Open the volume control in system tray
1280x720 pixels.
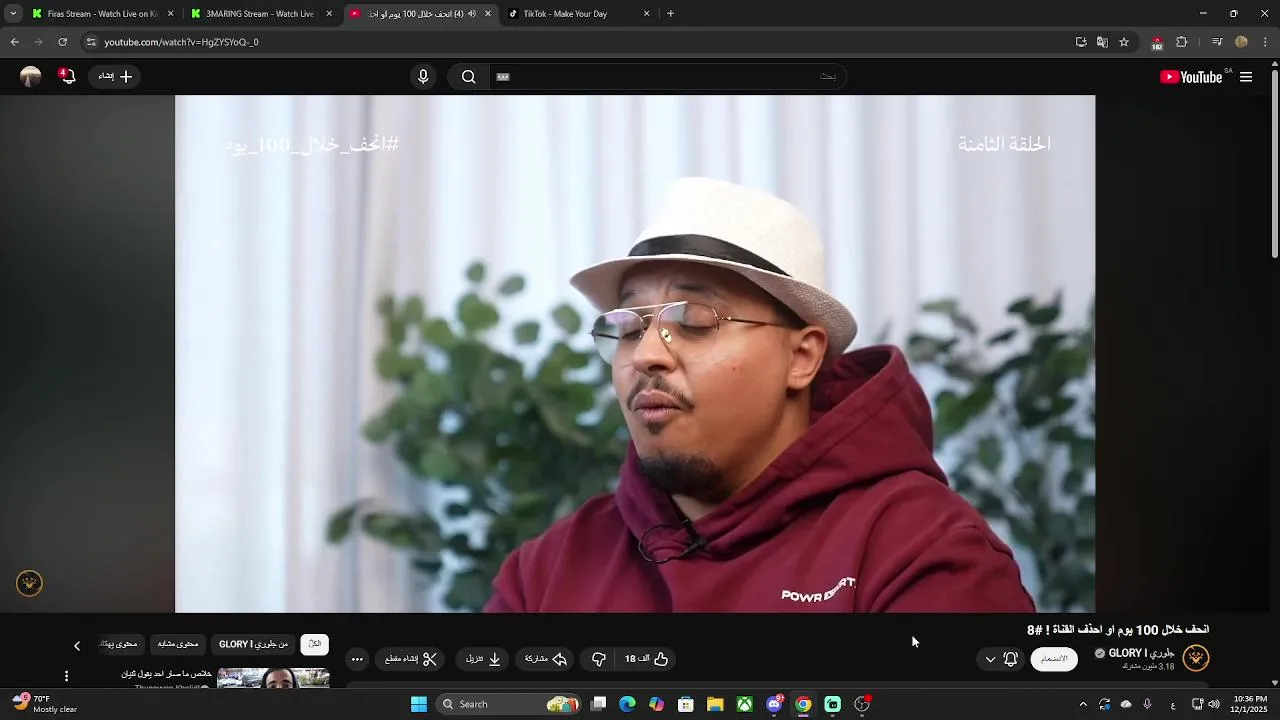click(1213, 704)
